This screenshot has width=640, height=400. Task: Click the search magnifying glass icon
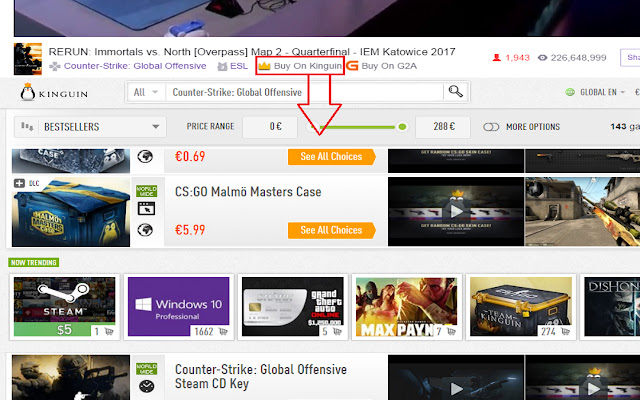(456, 91)
